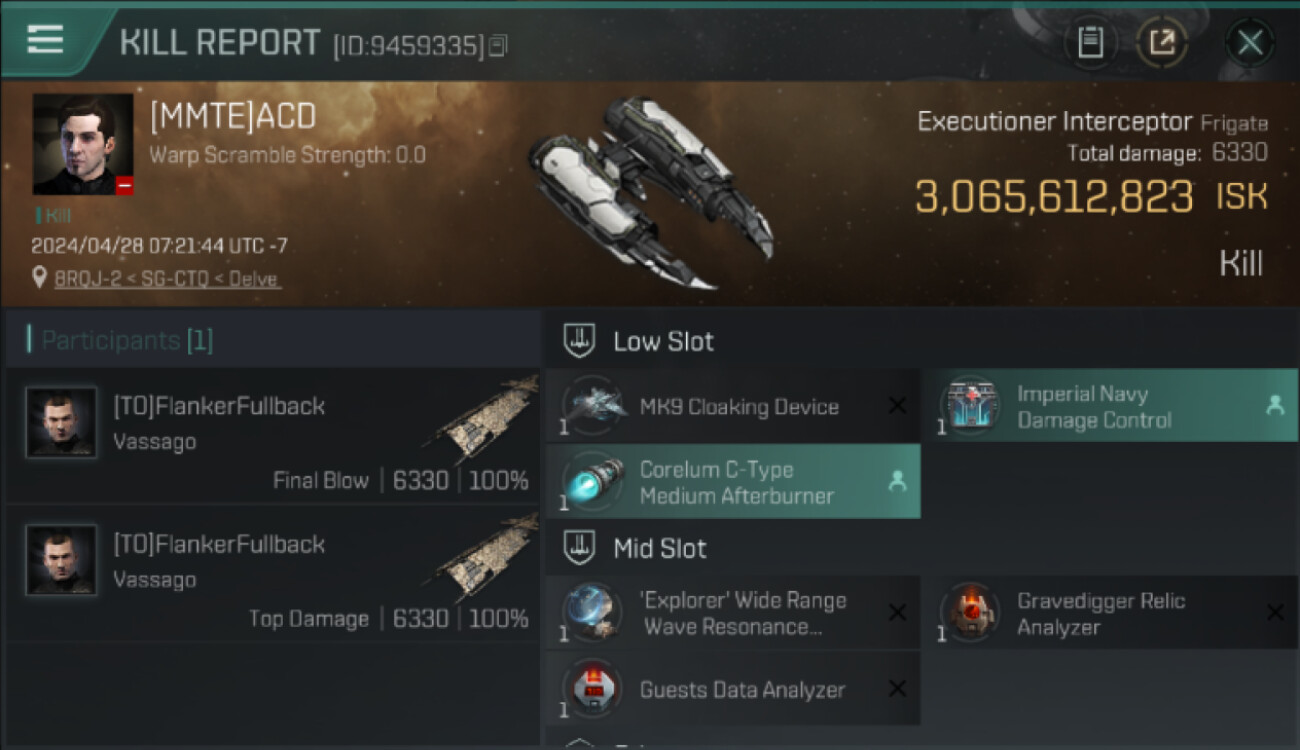Click the Guests Data Analyzer icon
Screen dimensions: 1300x750
tap(593, 689)
